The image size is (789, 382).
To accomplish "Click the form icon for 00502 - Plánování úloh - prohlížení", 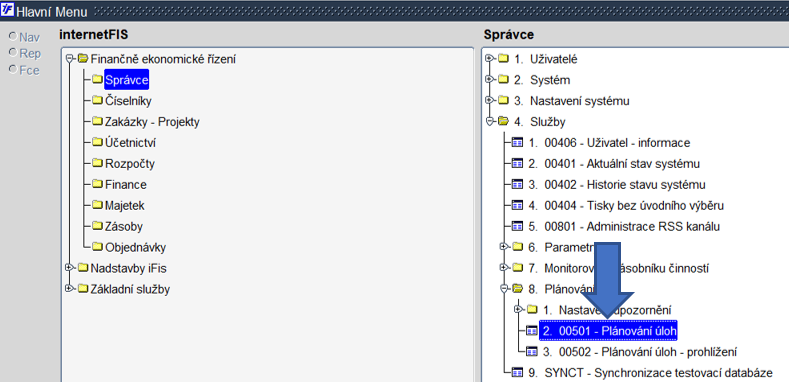I will tap(532, 352).
